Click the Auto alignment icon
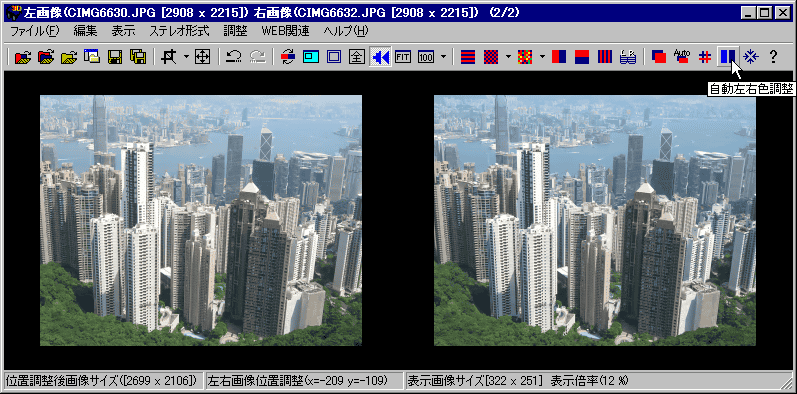 coord(681,57)
